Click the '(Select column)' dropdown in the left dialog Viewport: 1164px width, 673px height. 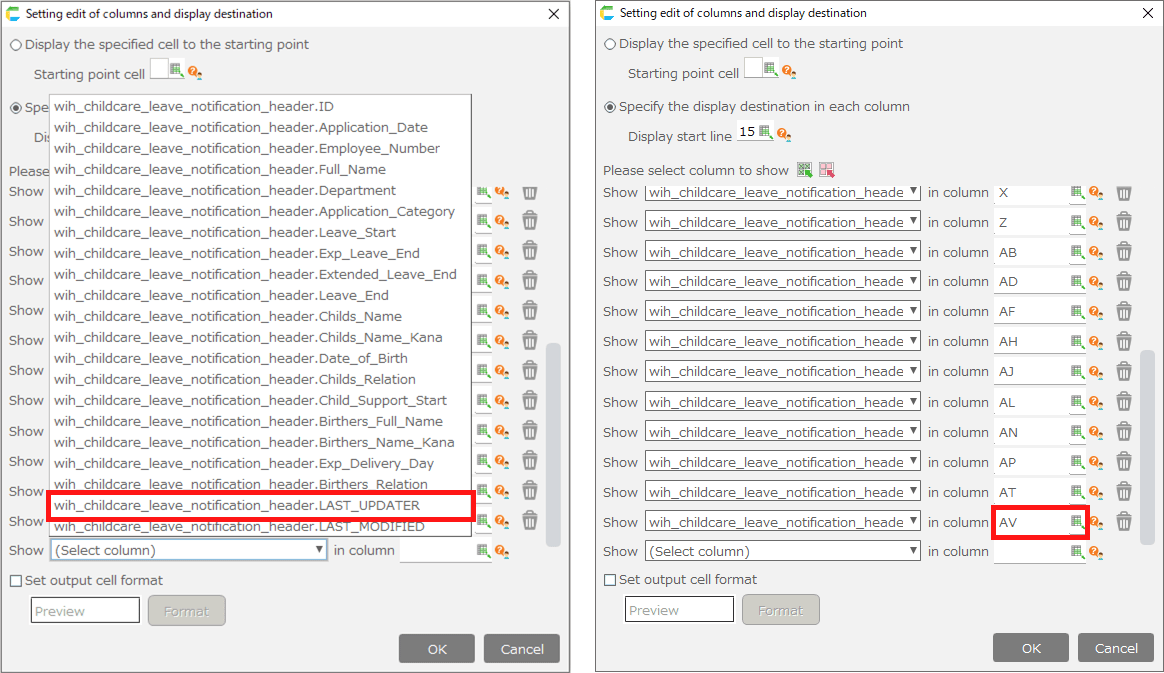tap(188, 550)
